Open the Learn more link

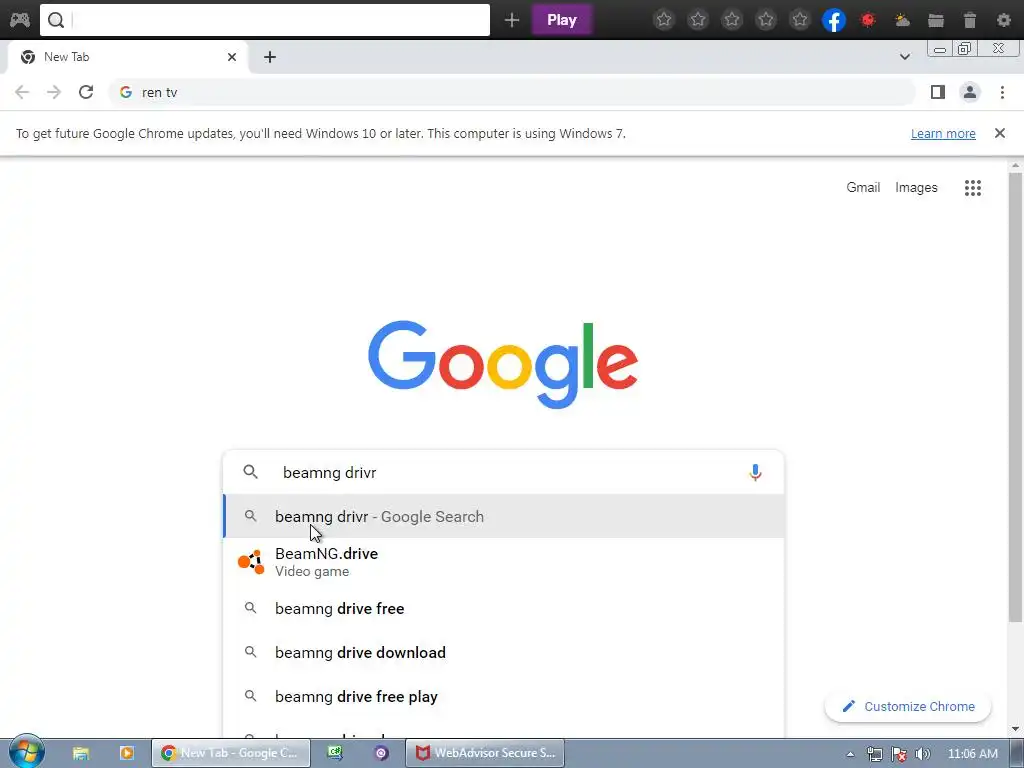pyautogui.click(x=943, y=134)
